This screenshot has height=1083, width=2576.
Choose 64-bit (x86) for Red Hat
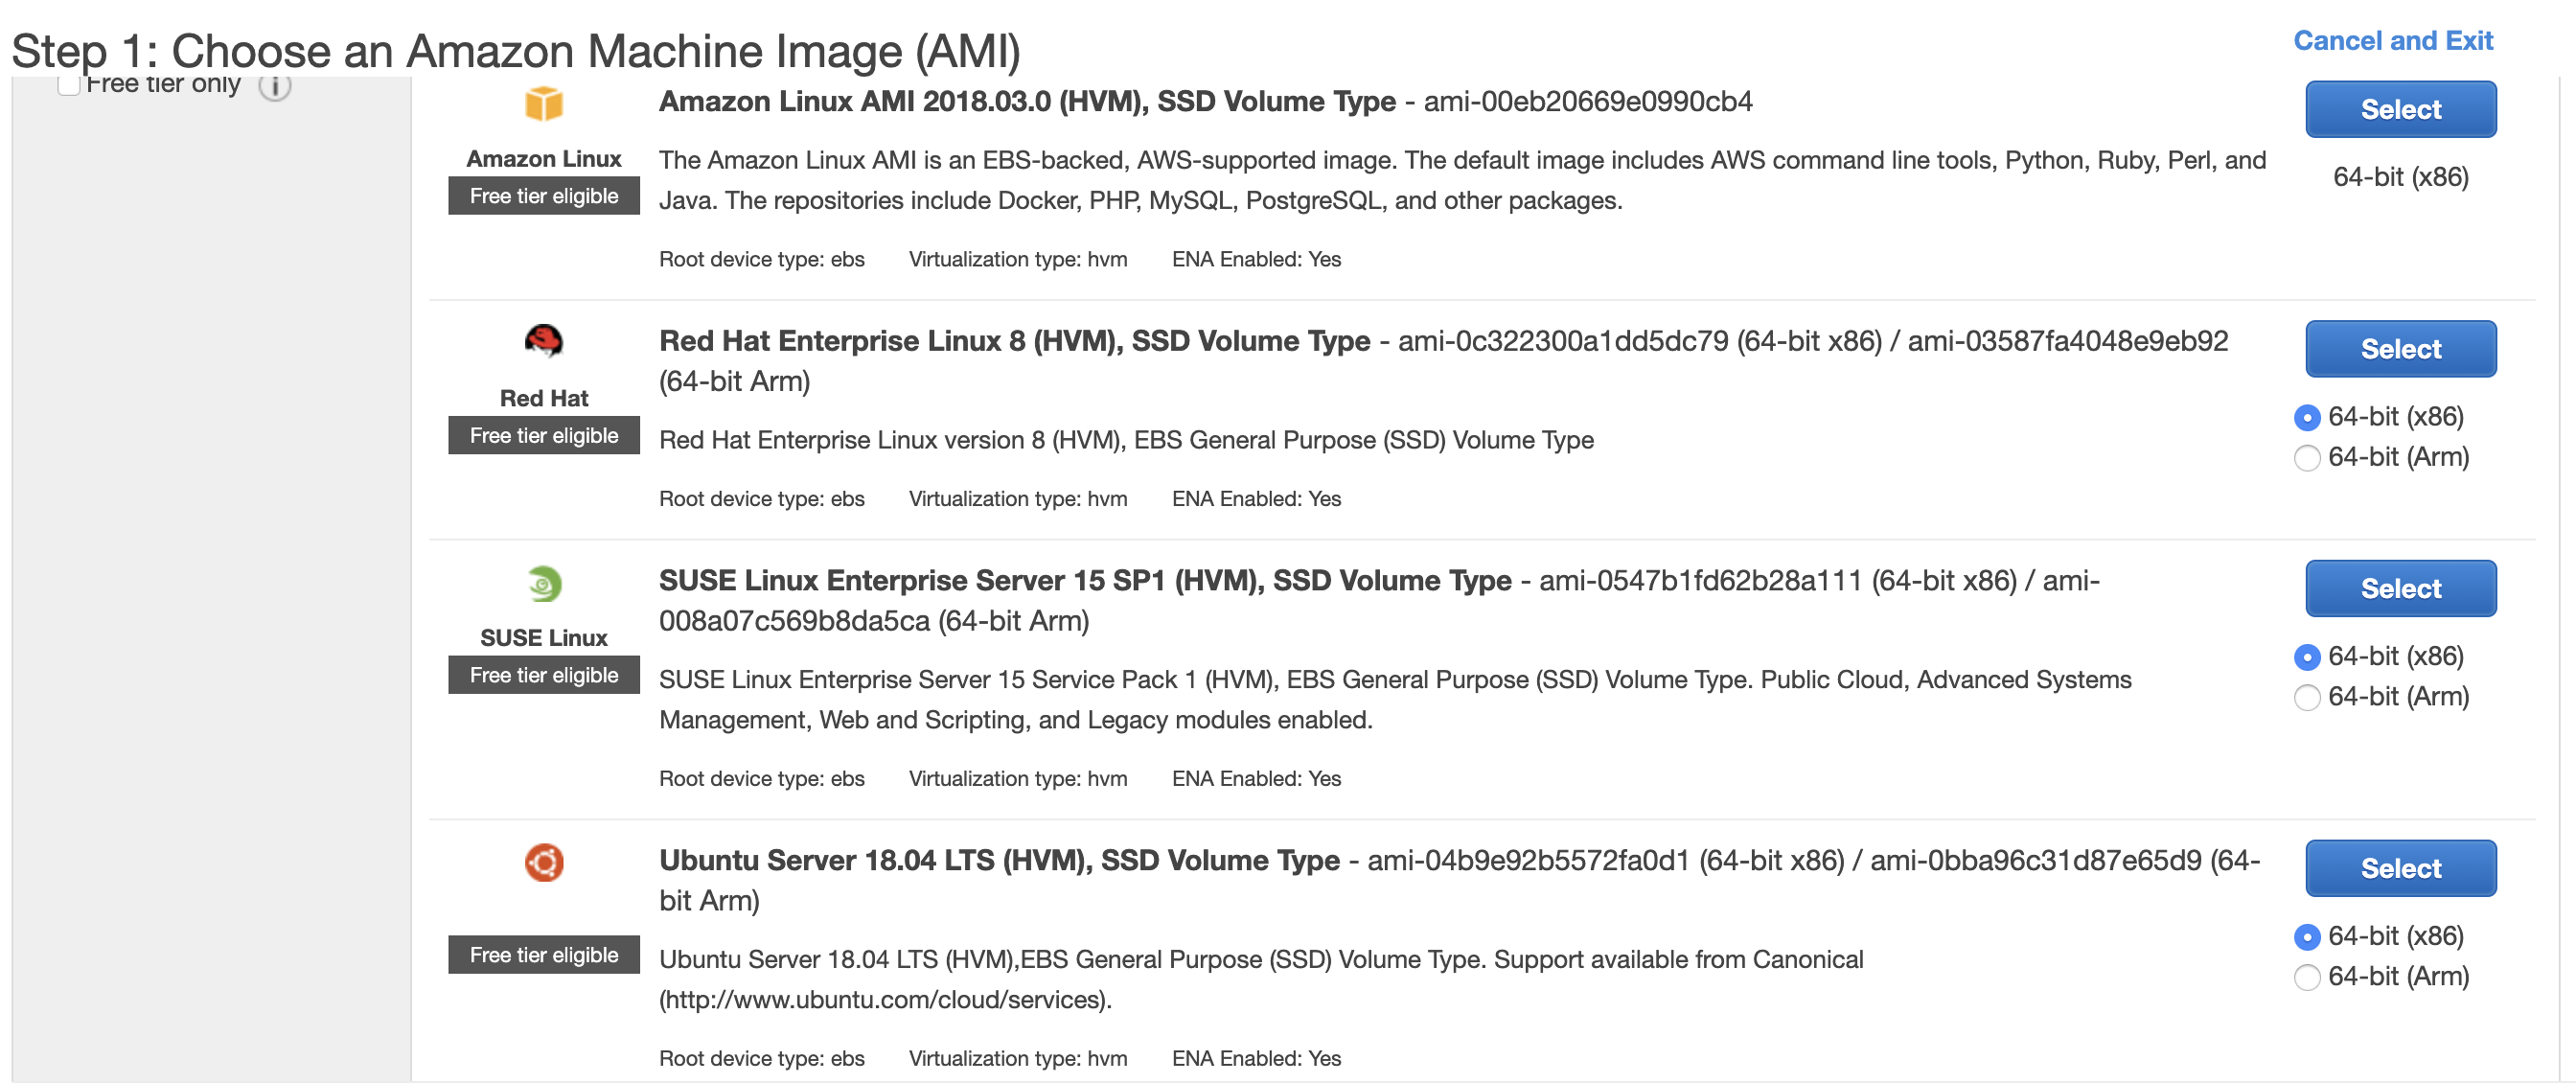[2306, 417]
